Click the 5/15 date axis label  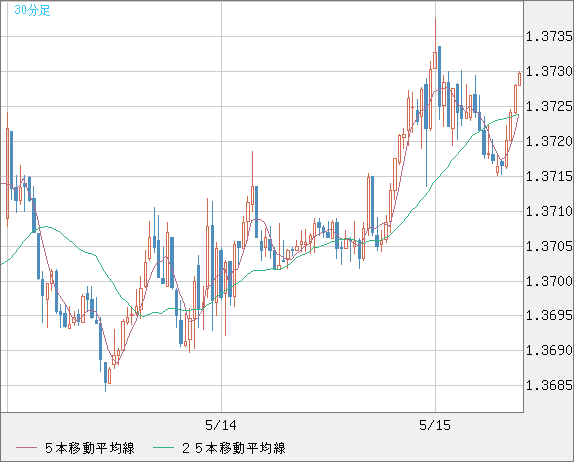[435, 425]
